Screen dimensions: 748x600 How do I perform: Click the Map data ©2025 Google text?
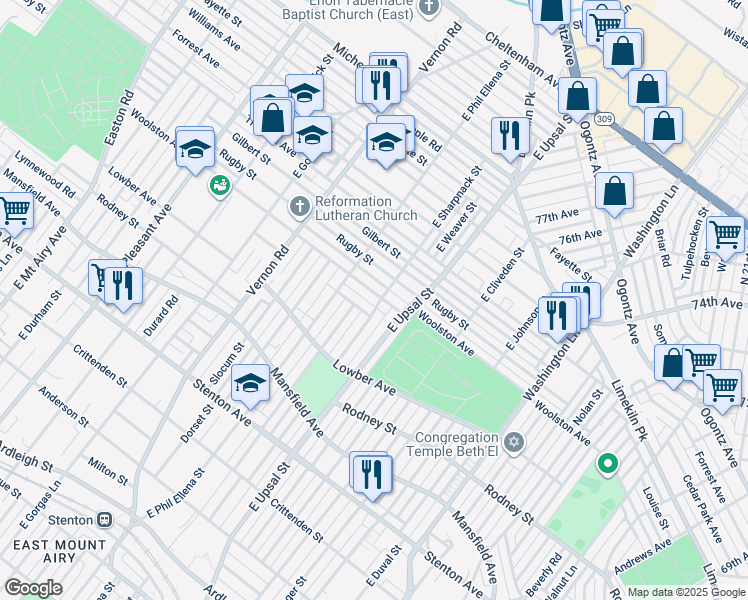click(685, 592)
